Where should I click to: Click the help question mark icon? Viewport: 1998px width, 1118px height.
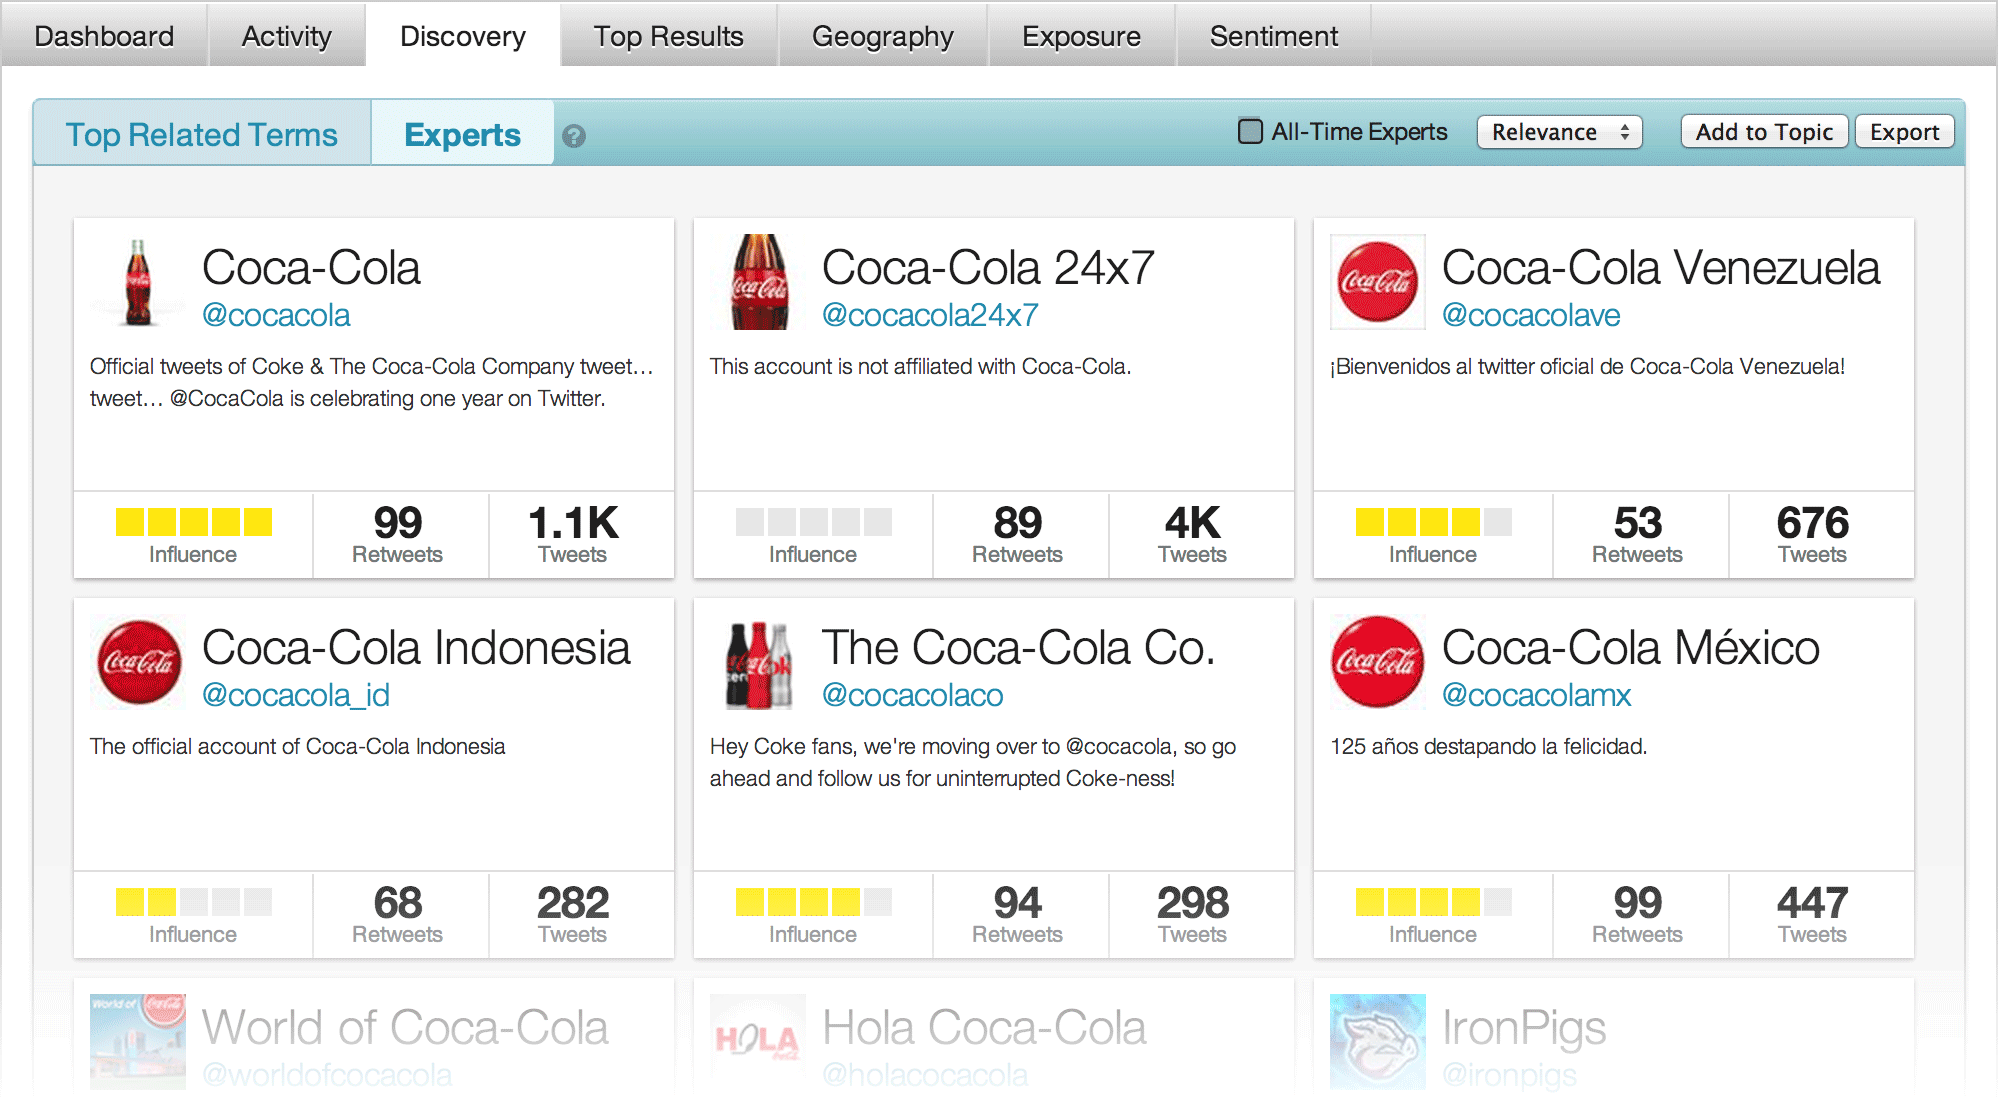pos(574,136)
